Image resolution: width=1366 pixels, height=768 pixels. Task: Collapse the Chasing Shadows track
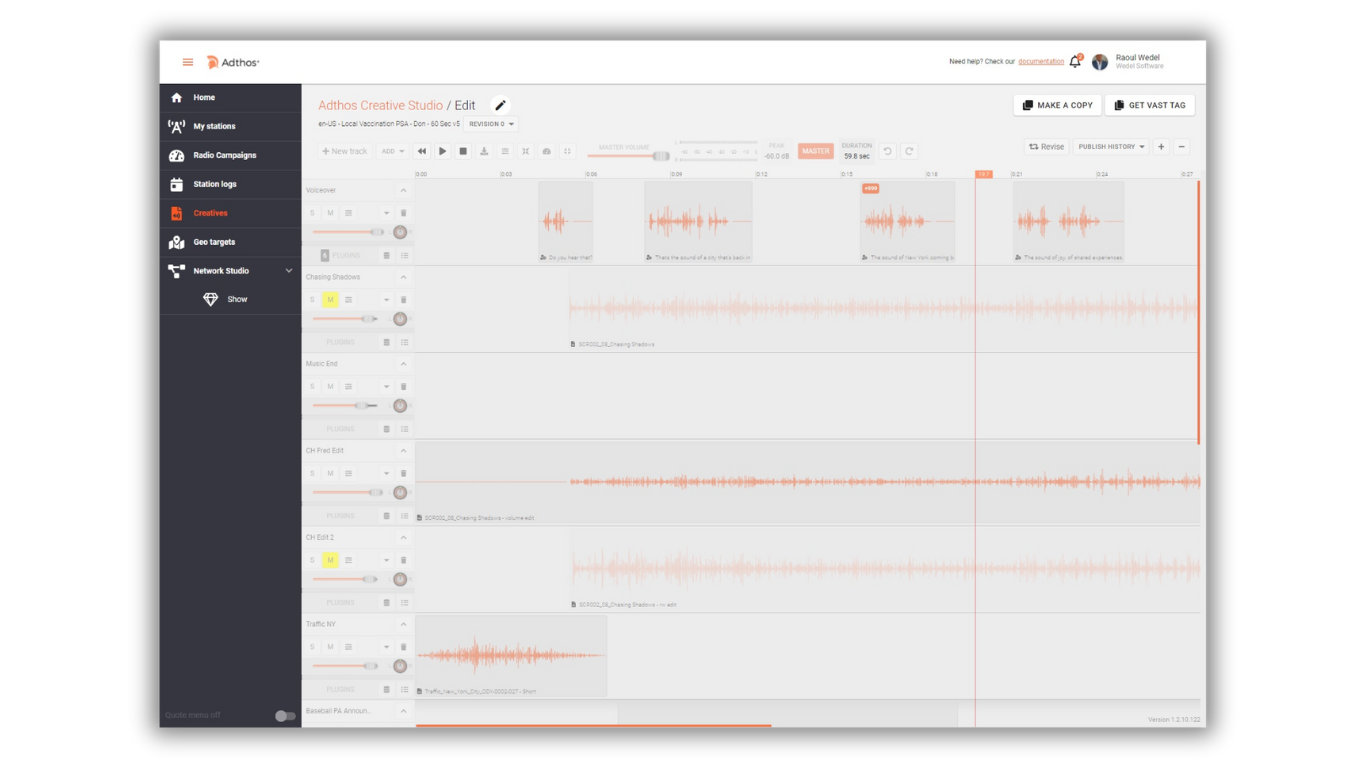pos(404,277)
